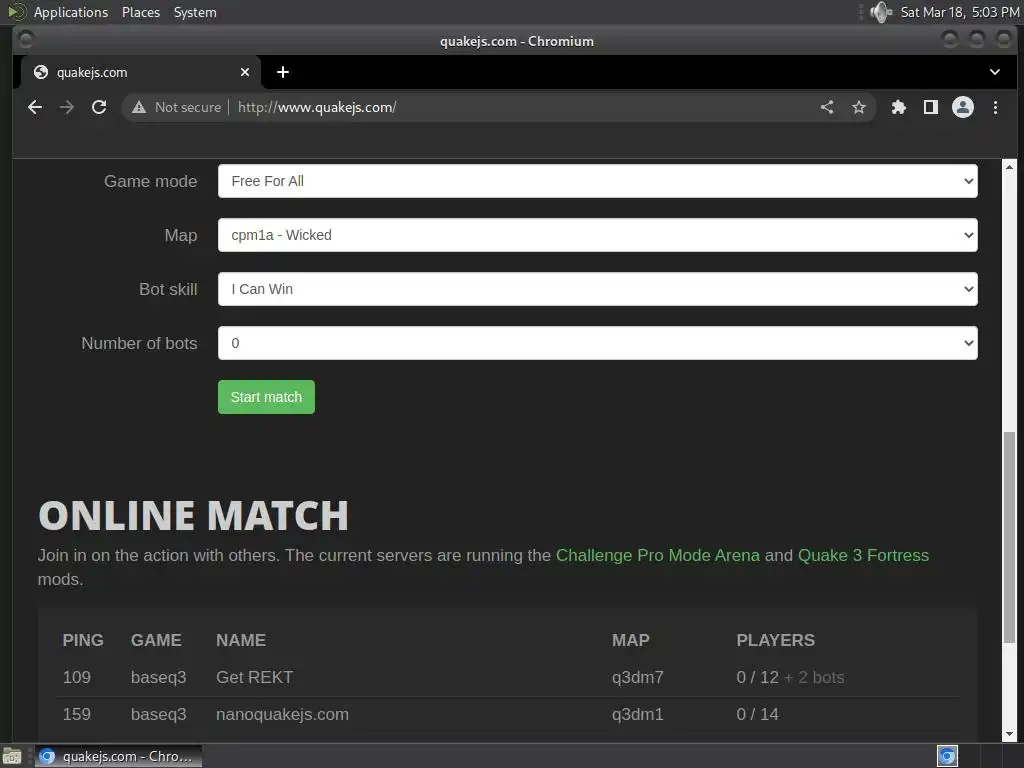This screenshot has height=768, width=1024.
Task: Toggle the browser side panel icon
Action: [x=931, y=107]
